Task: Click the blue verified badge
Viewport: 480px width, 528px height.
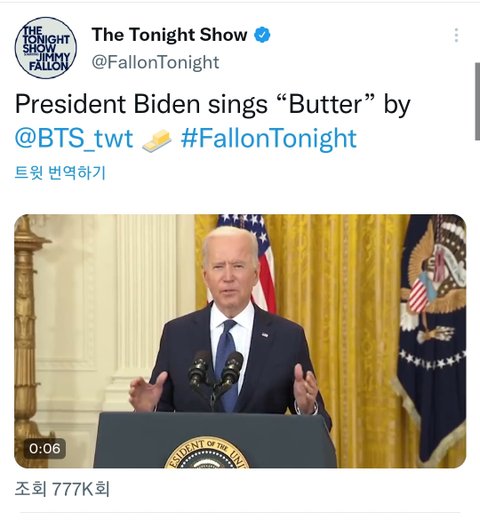Action: [262, 35]
